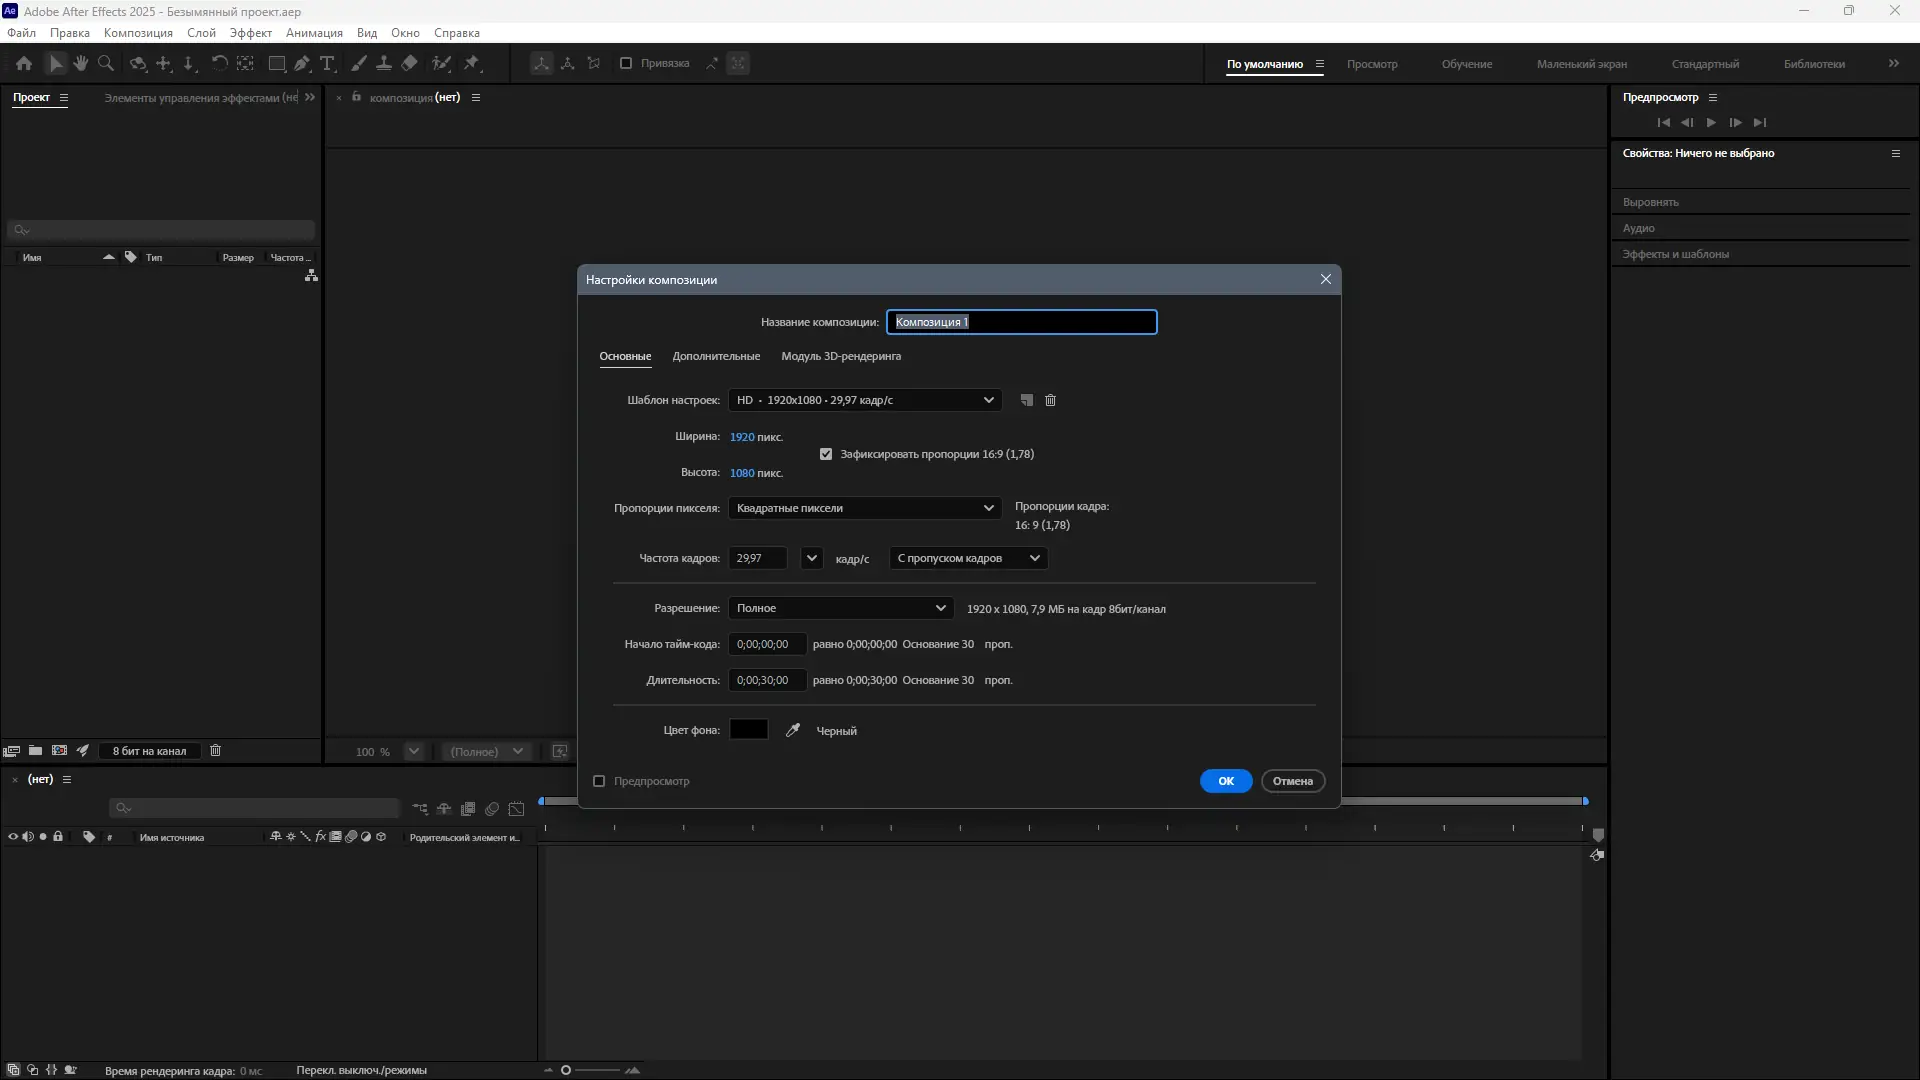Select the Clone Stamp tool
1920x1080 pixels.
384,63
